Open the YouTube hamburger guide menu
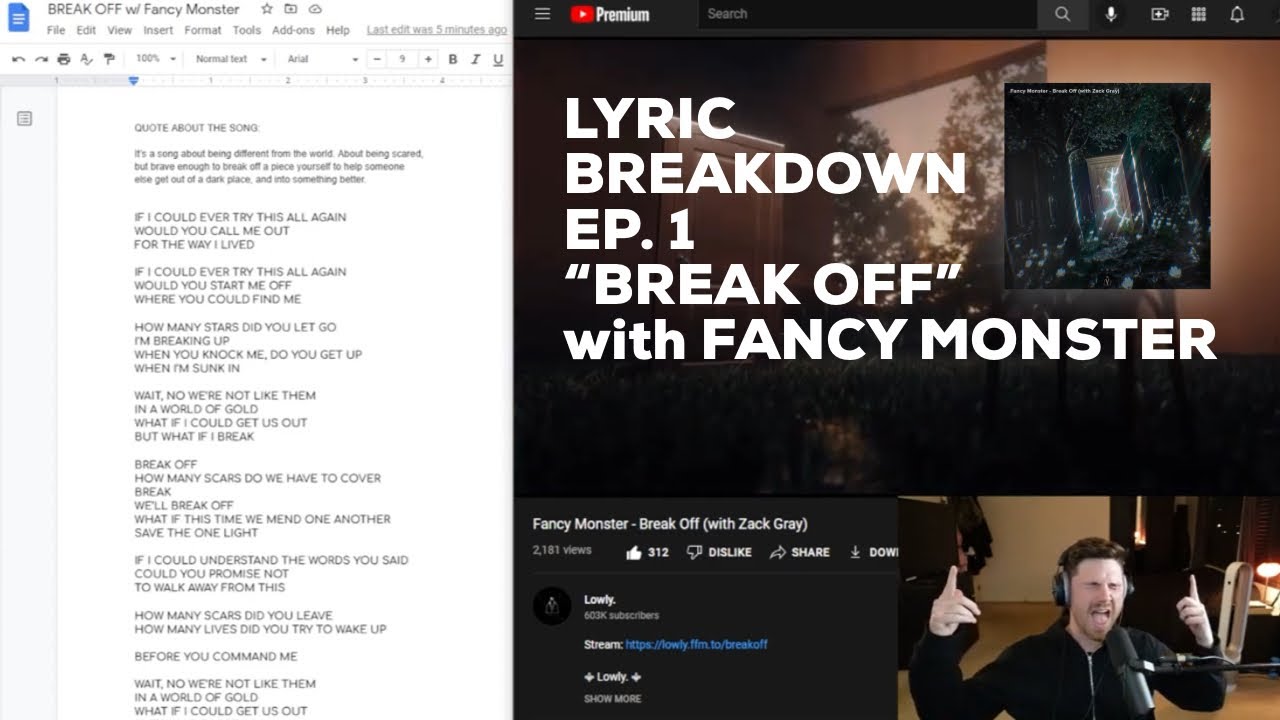This screenshot has width=1280, height=720. (x=542, y=14)
